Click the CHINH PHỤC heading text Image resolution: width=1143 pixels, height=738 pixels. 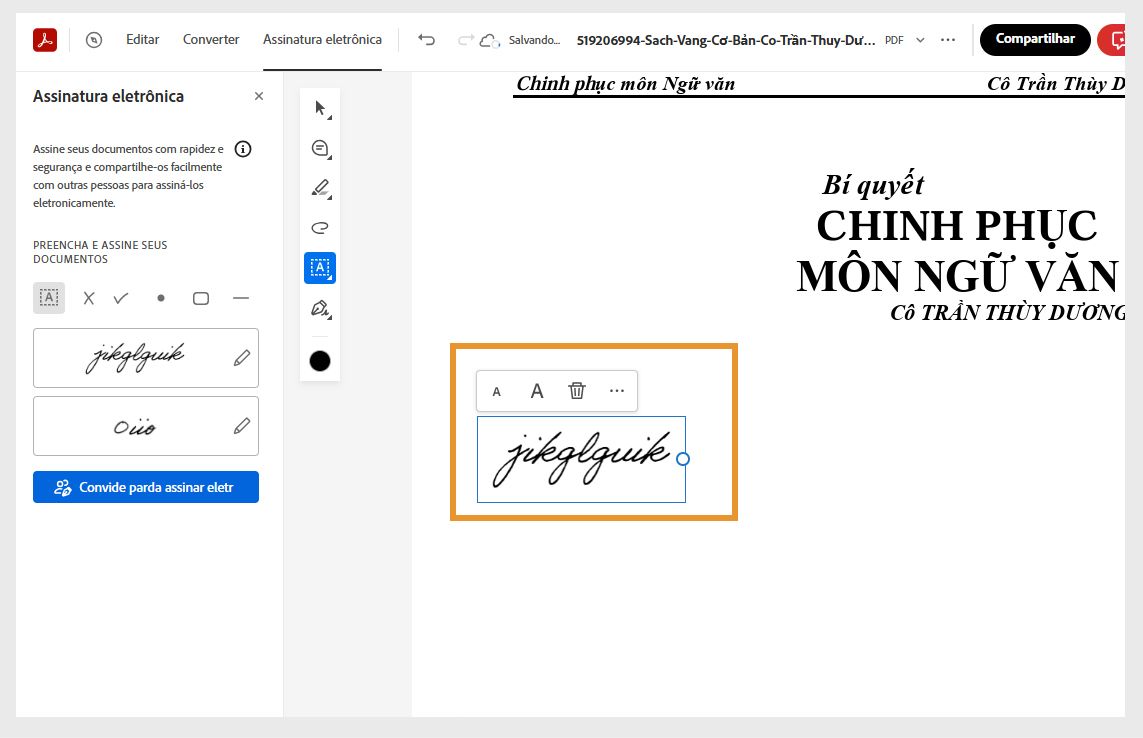click(956, 226)
